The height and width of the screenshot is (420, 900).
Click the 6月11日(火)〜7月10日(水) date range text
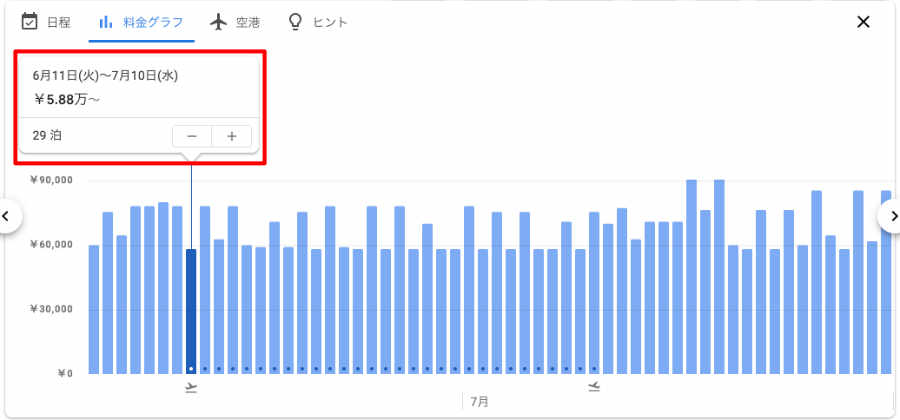[105, 76]
